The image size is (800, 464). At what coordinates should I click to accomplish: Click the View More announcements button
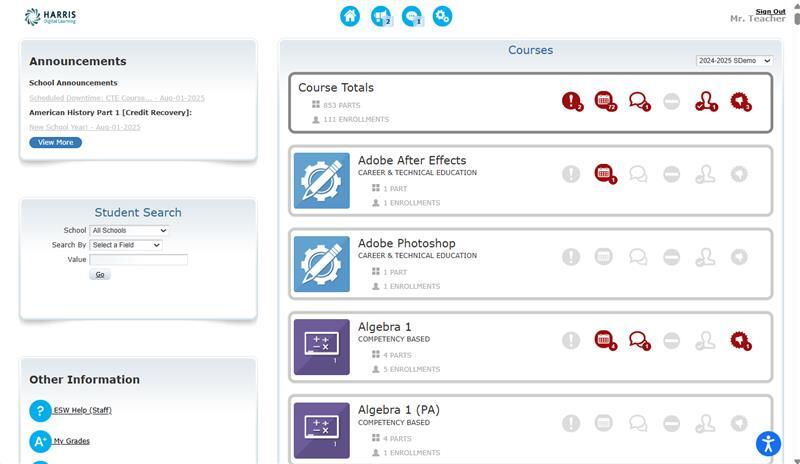pyautogui.click(x=55, y=143)
